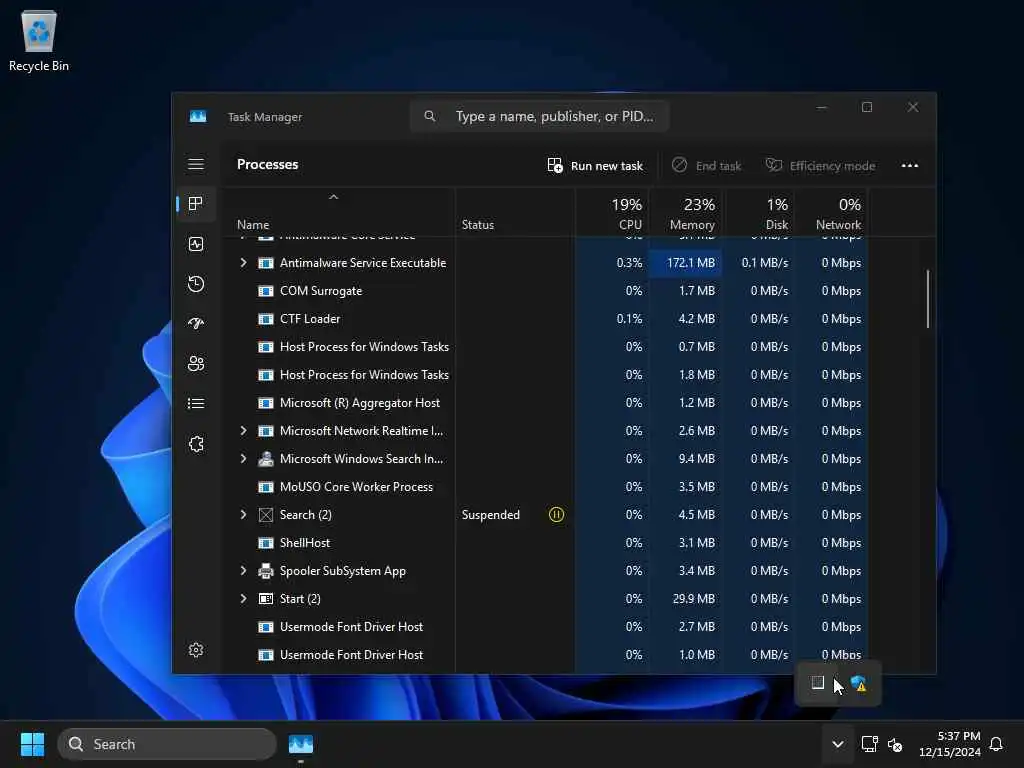Click the 0.1 MB/s disk value
This screenshot has width=1024, height=768.
765,263
